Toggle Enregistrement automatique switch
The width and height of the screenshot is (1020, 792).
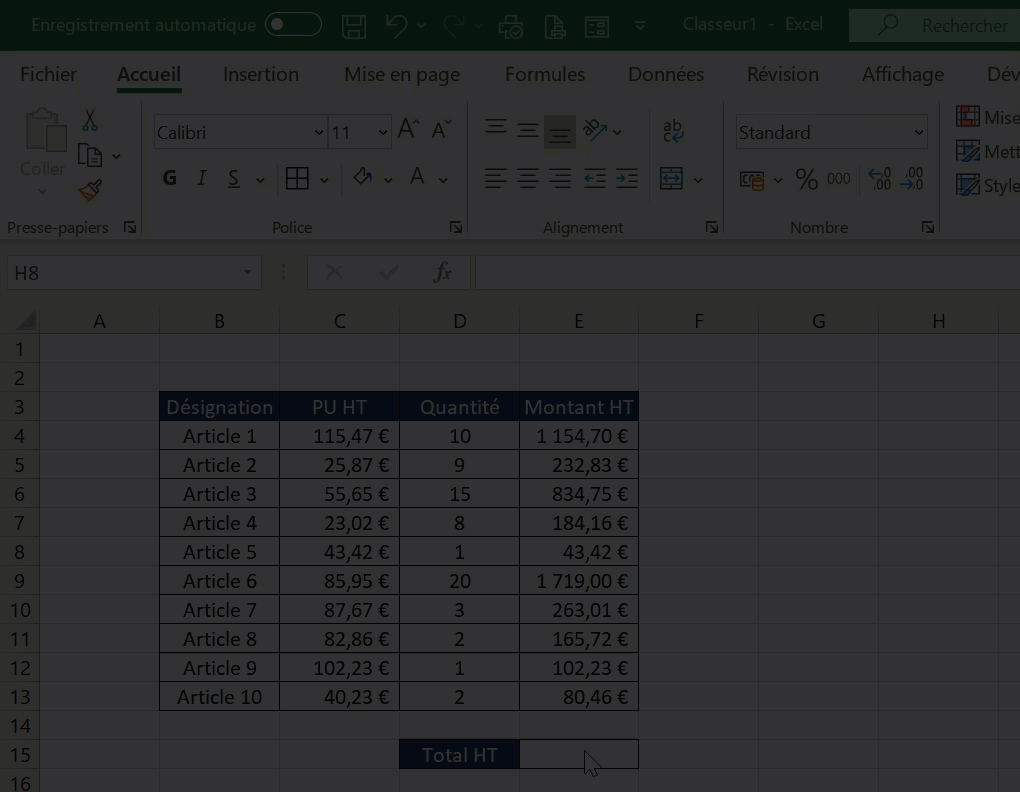tap(293, 25)
